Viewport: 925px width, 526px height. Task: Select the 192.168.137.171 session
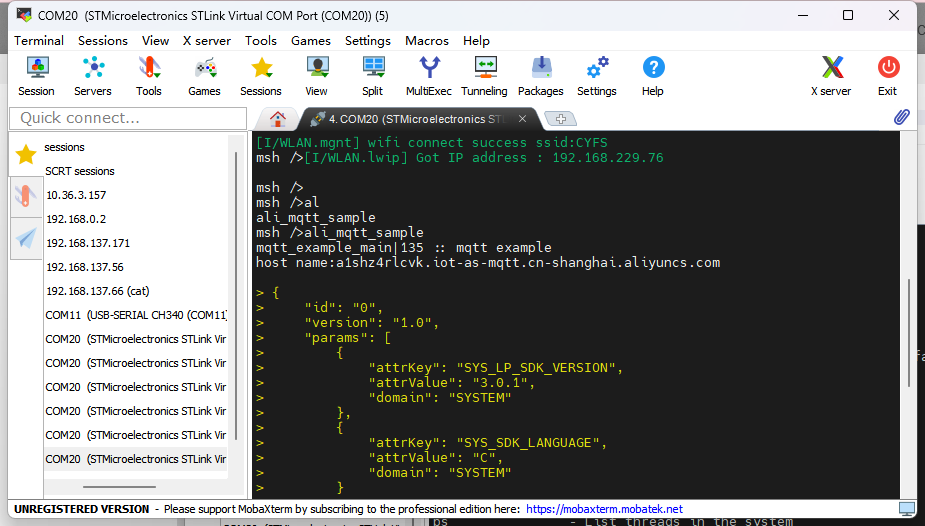click(x=88, y=243)
